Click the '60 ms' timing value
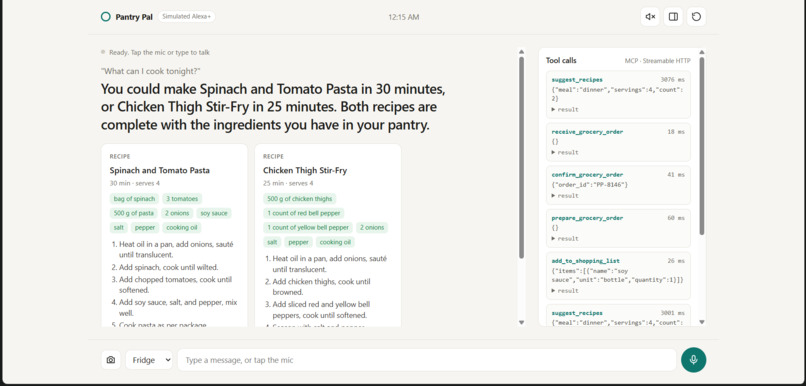This screenshot has height=386, width=806. pyautogui.click(x=676, y=218)
